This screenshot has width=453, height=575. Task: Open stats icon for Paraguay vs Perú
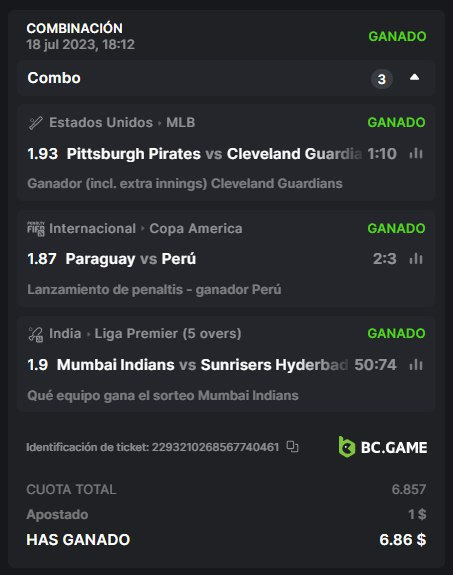(416, 259)
